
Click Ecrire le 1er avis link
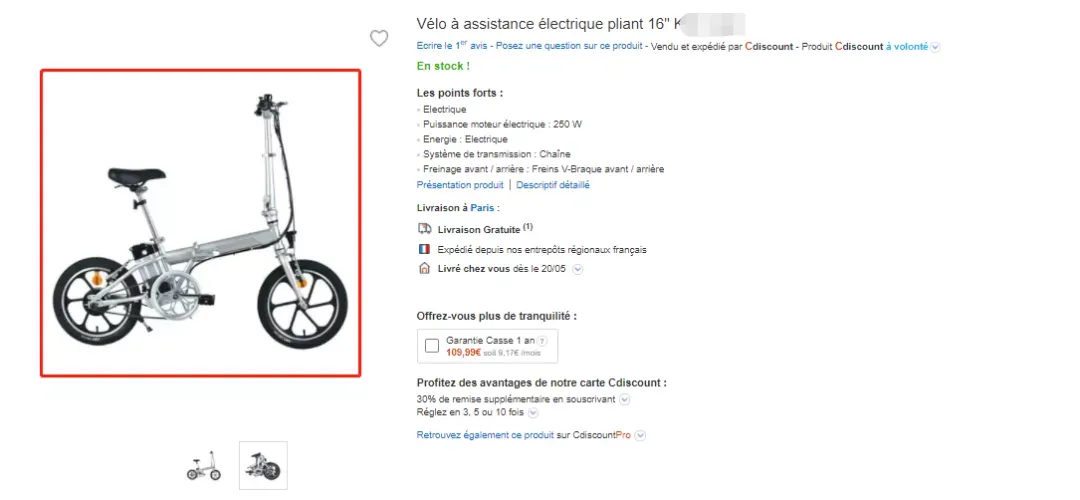tap(451, 46)
